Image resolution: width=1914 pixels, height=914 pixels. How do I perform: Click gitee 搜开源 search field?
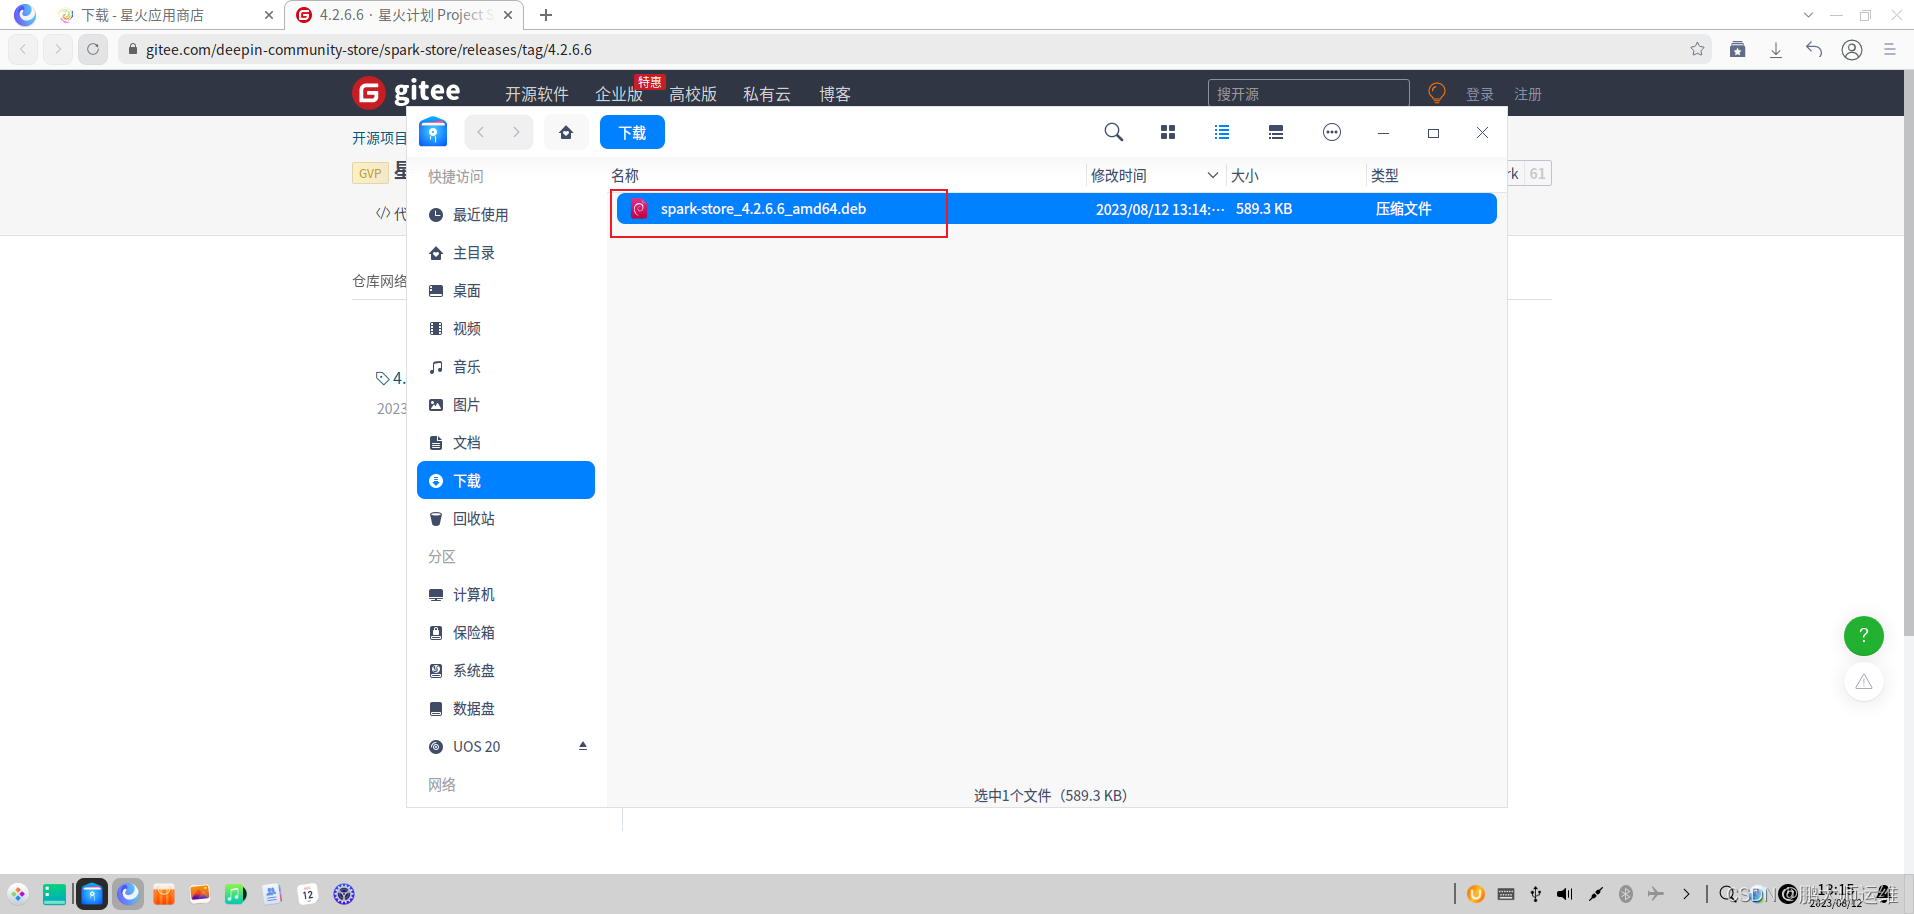point(1308,94)
